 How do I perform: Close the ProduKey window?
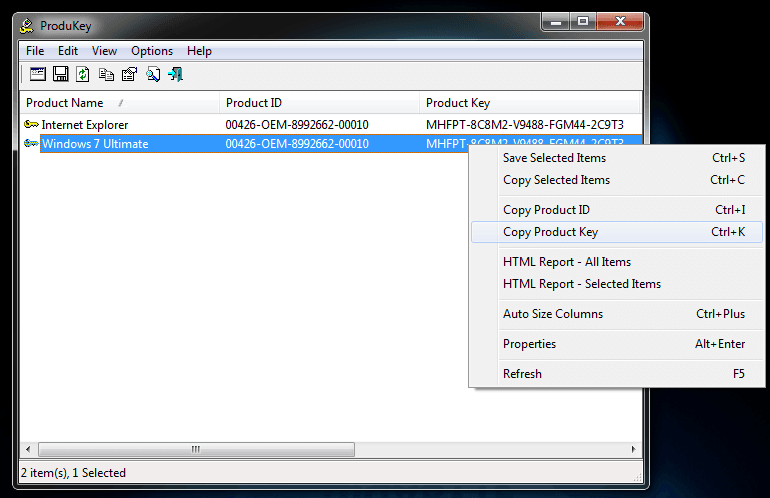(x=620, y=22)
